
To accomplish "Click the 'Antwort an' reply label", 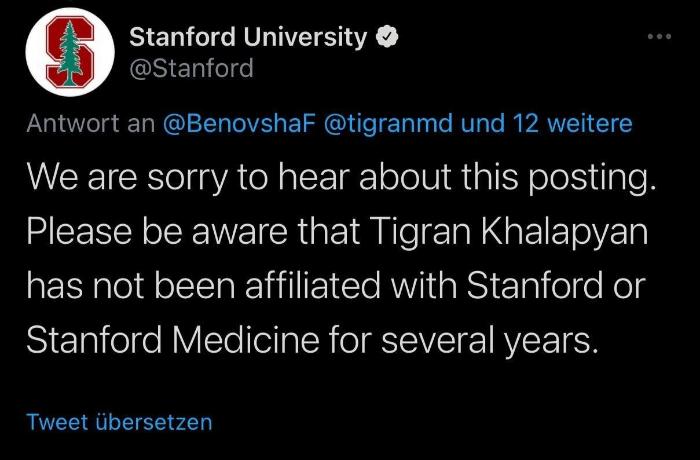I will (x=91, y=123).
